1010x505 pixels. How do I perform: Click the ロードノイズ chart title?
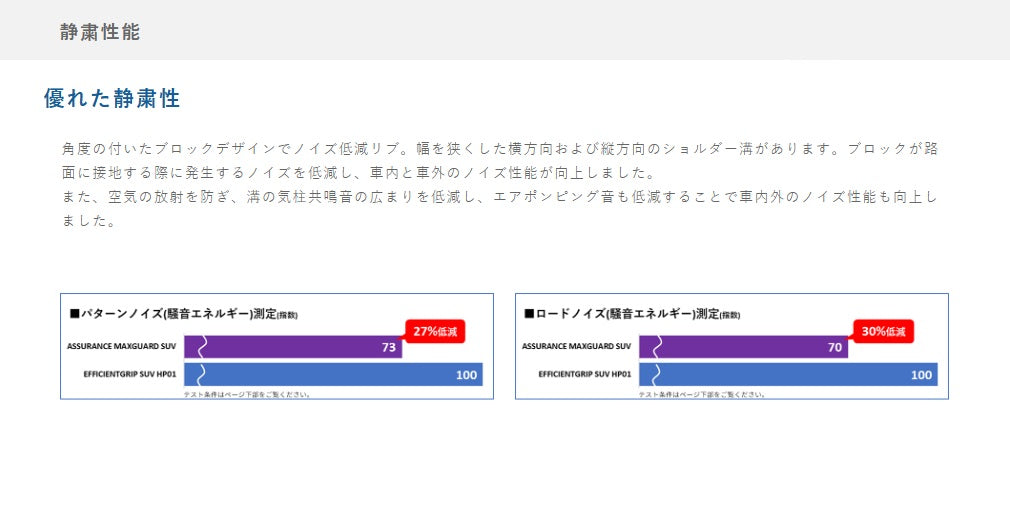(x=632, y=314)
